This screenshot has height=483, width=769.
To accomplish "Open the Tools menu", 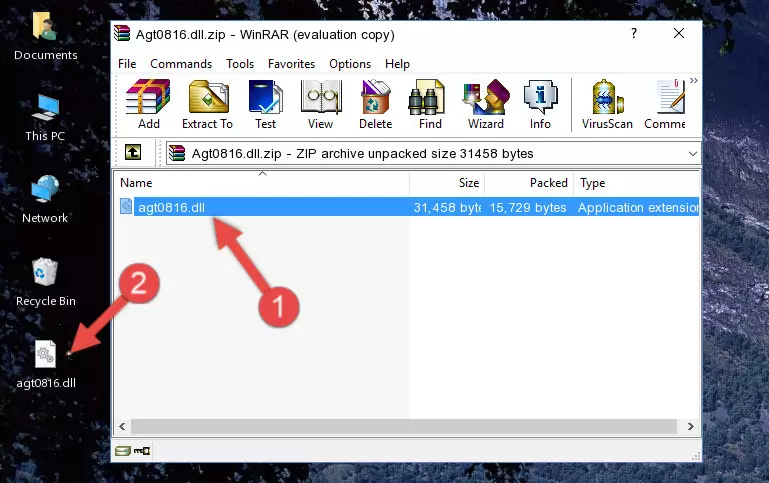I will pos(240,64).
